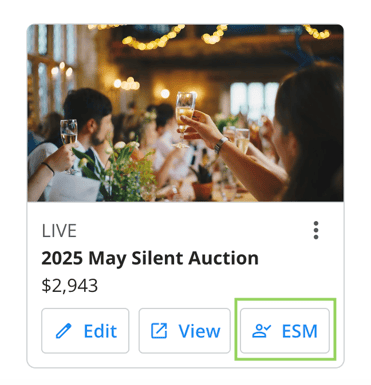Click the LIVE status label

coord(59,231)
